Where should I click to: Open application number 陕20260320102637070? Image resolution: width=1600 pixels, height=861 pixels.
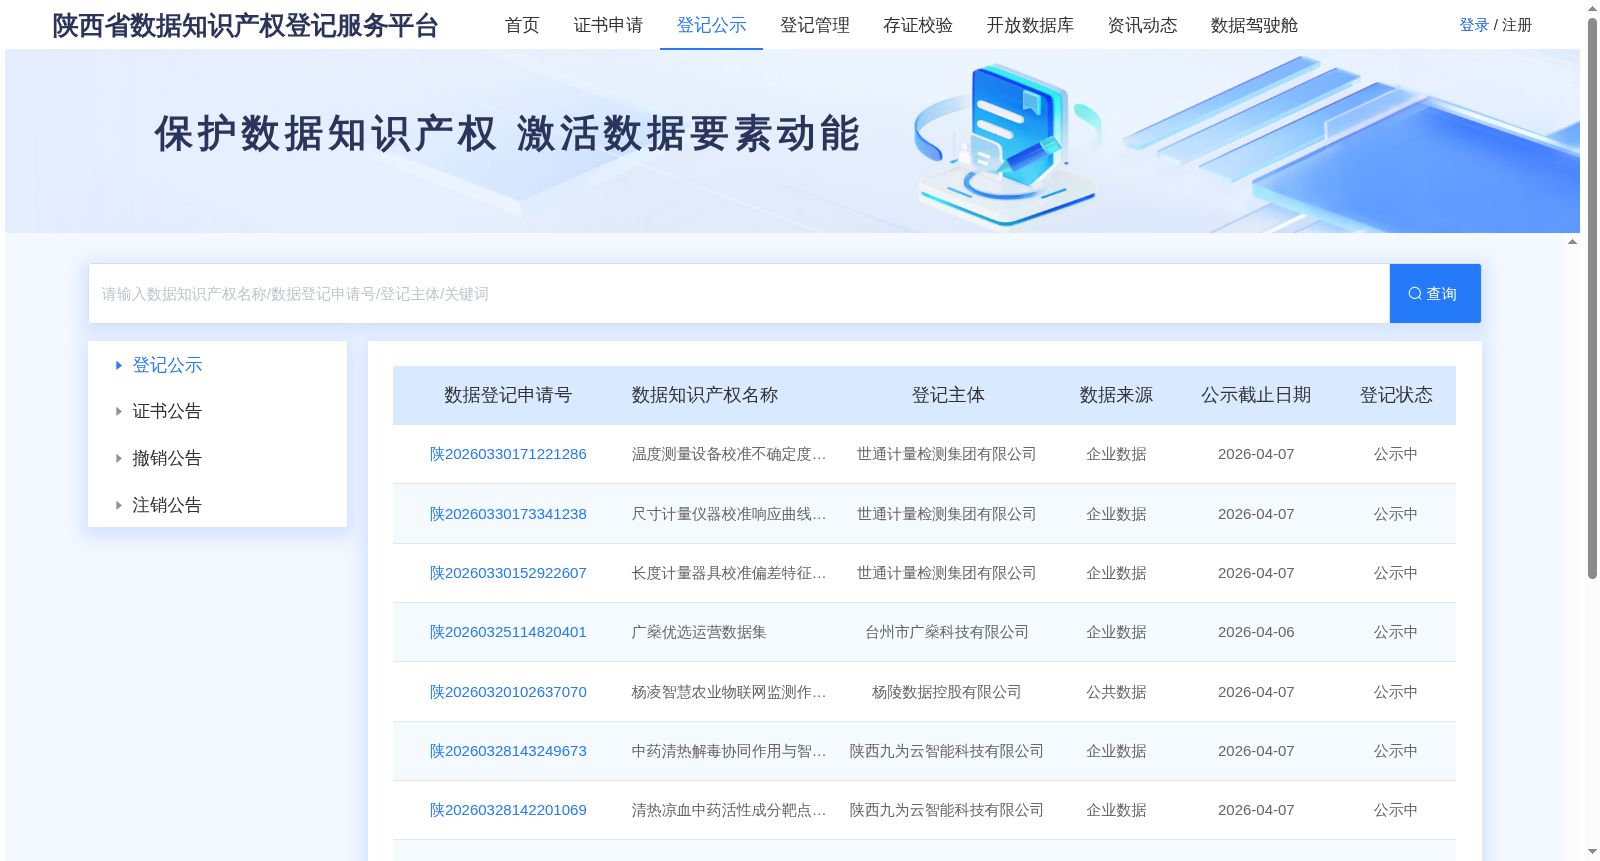coord(508,692)
